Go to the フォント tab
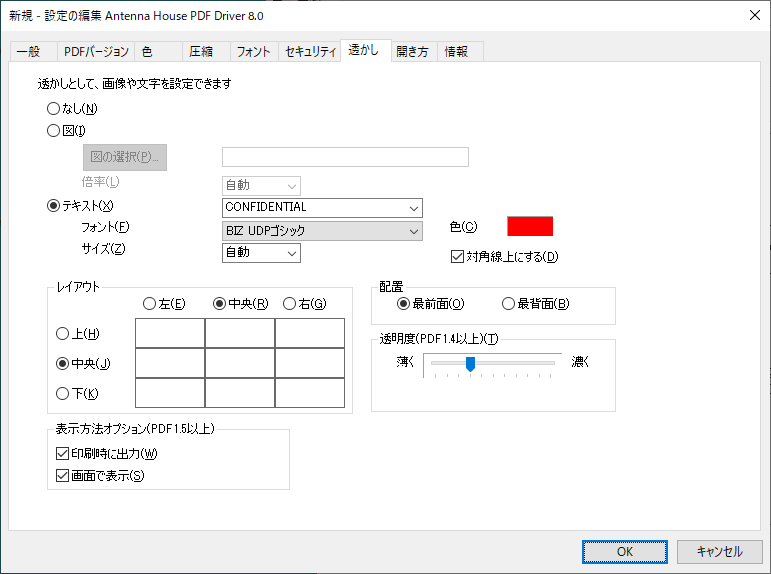 point(253,52)
